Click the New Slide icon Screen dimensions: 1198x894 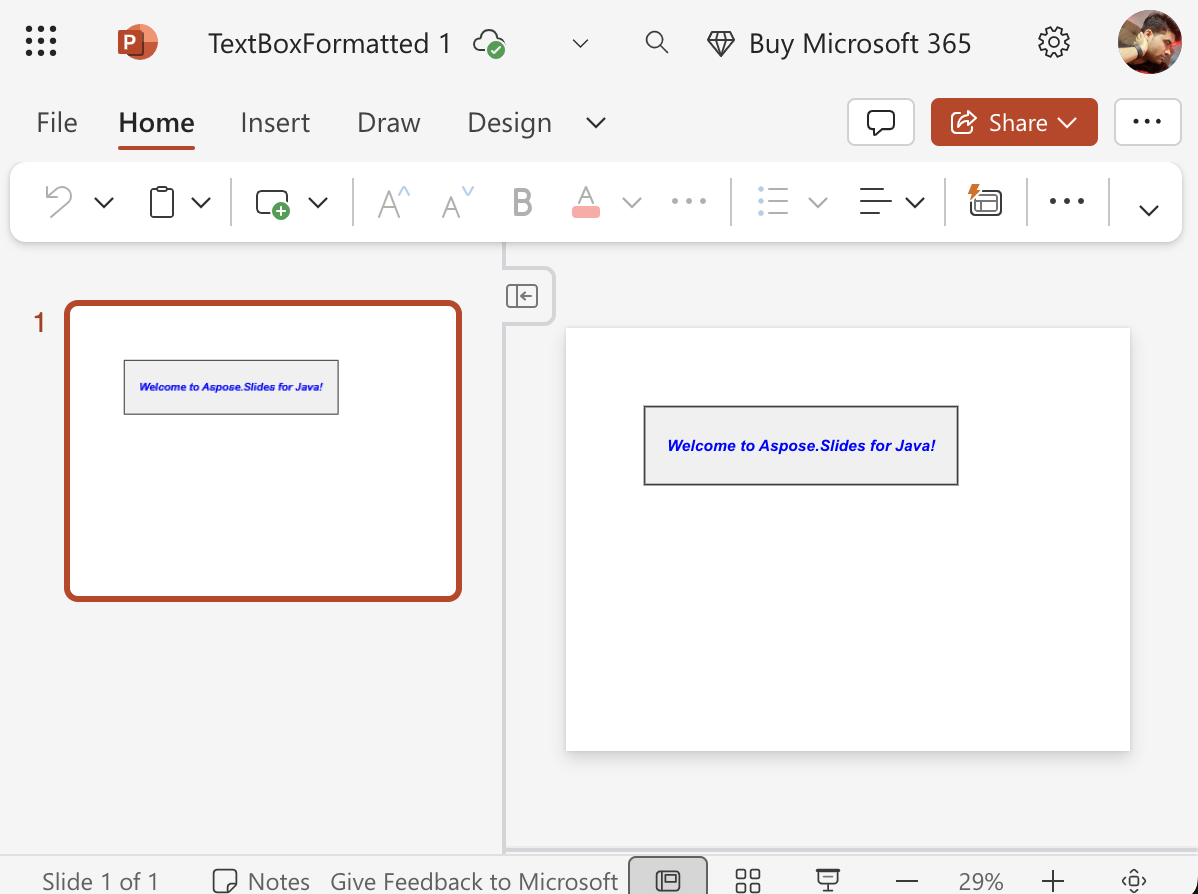tap(272, 203)
